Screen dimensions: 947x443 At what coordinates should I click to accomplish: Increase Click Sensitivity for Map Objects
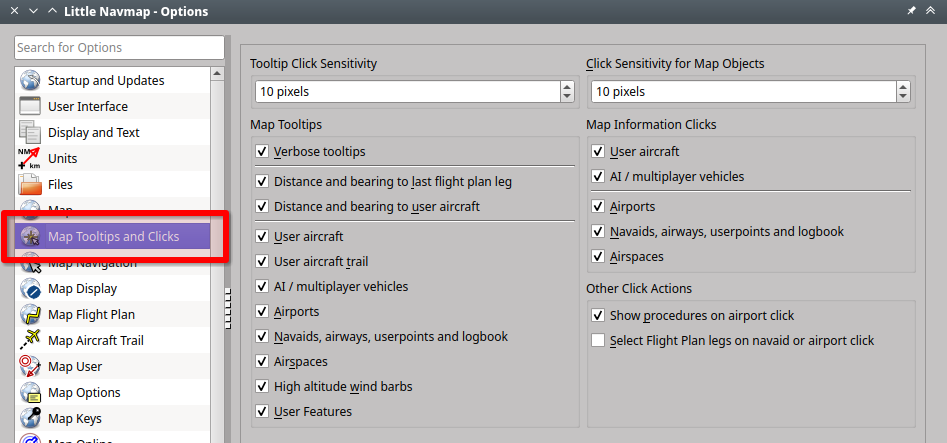903,87
